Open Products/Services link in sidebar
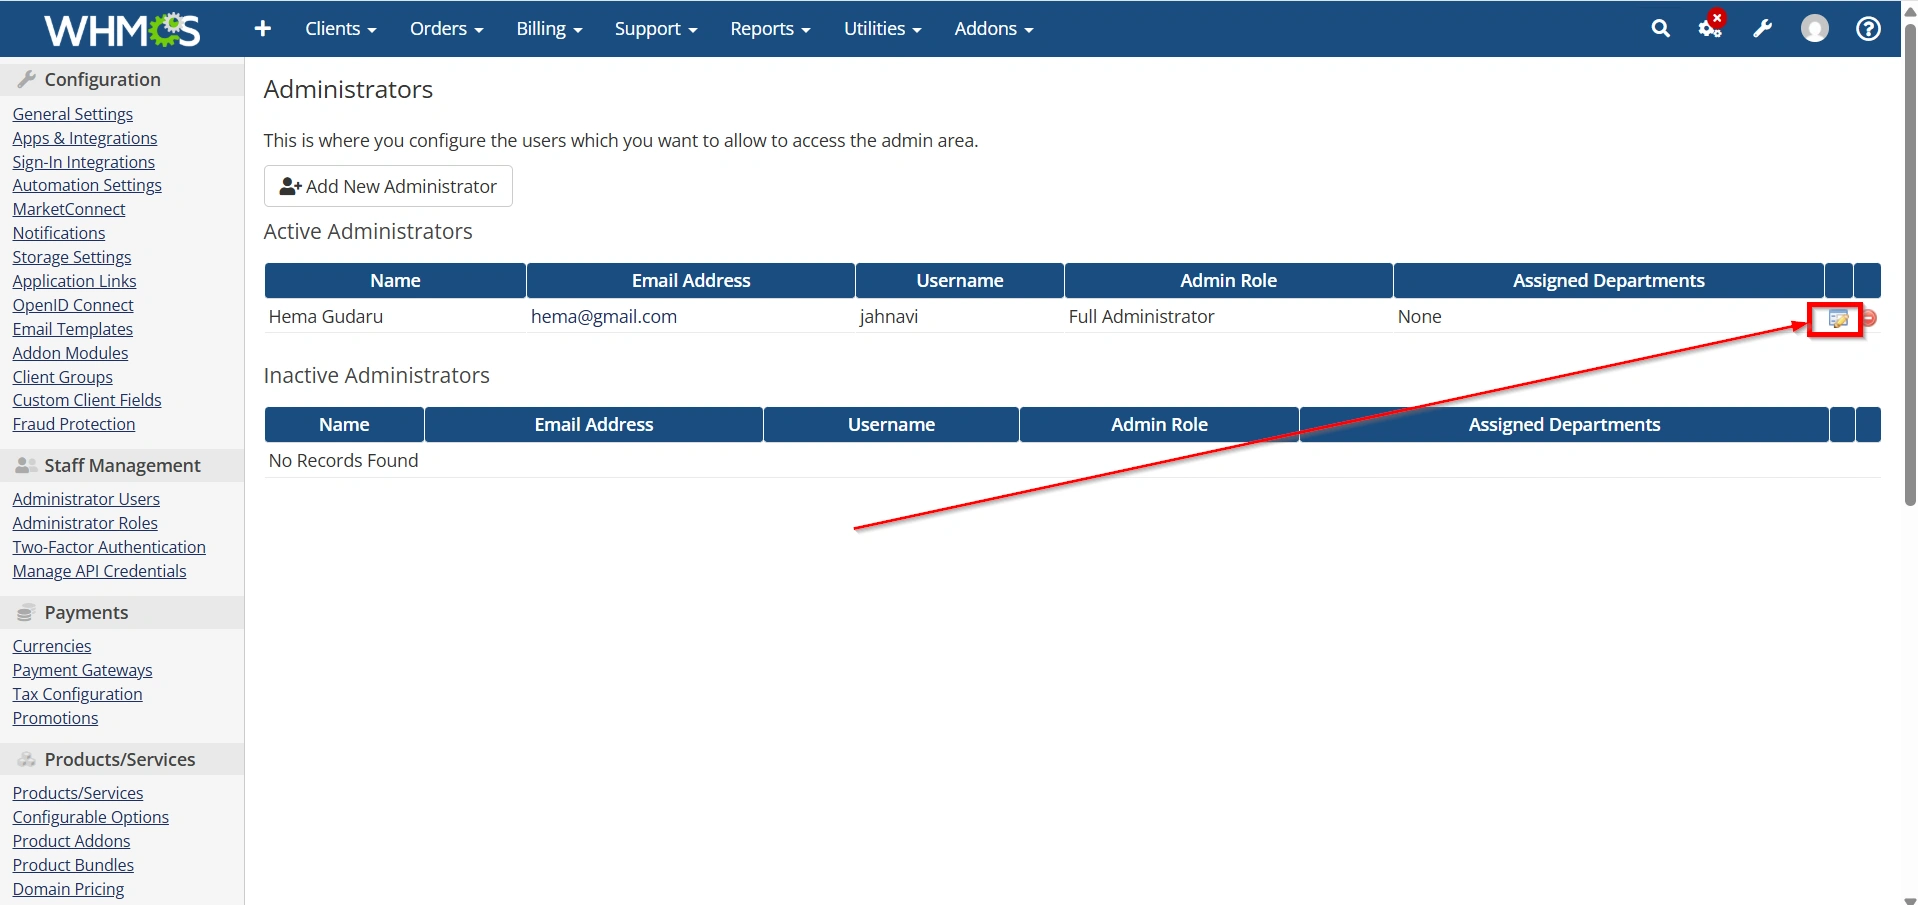Viewport: 1918px width, 905px height. pos(77,793)
